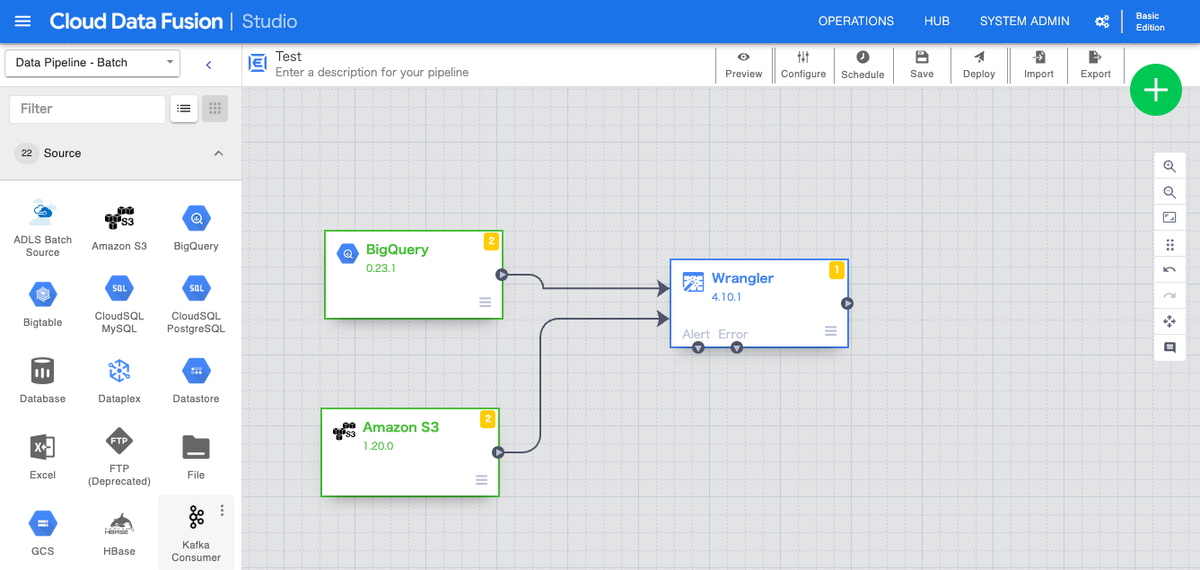Select the Excel source plugin
The height and width of the screenshot is (570, 1200).
[x=42, y=456]
